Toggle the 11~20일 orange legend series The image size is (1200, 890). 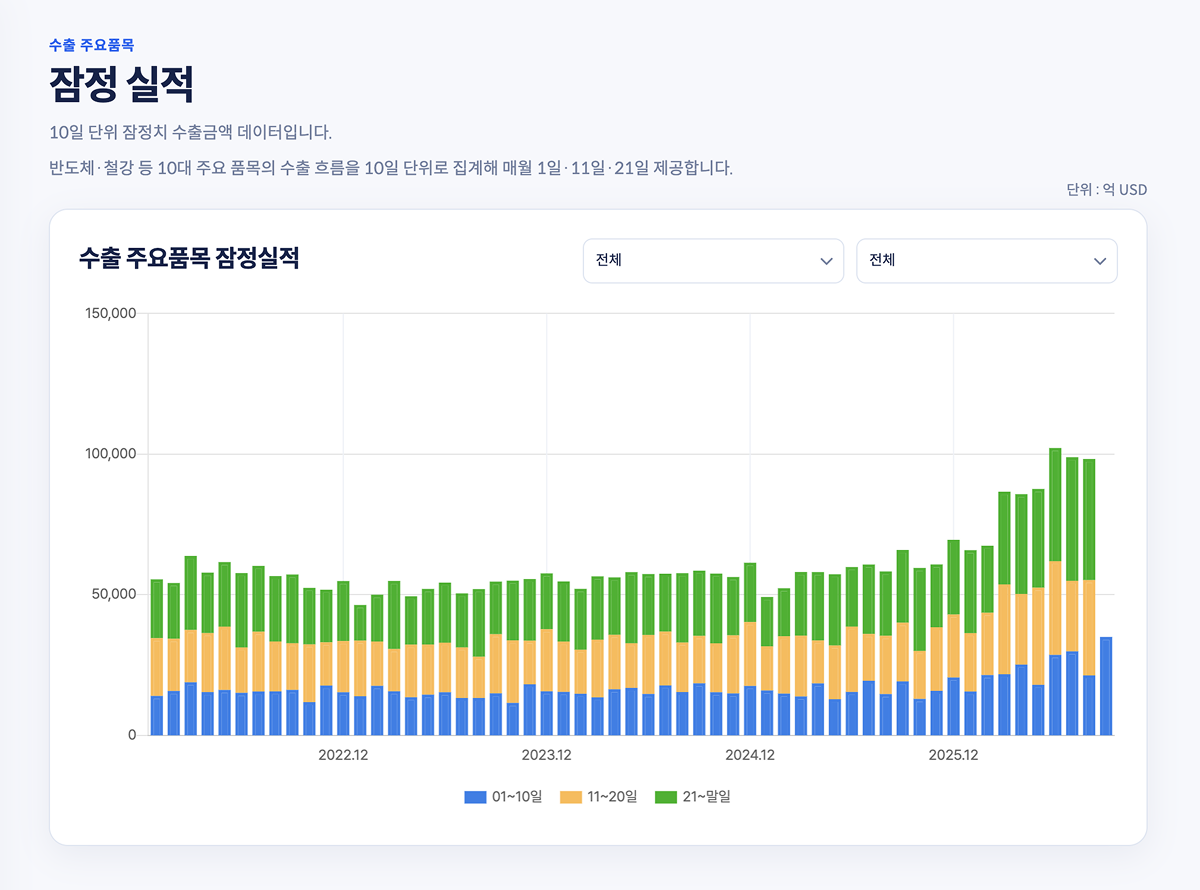(x=598, y=797)
